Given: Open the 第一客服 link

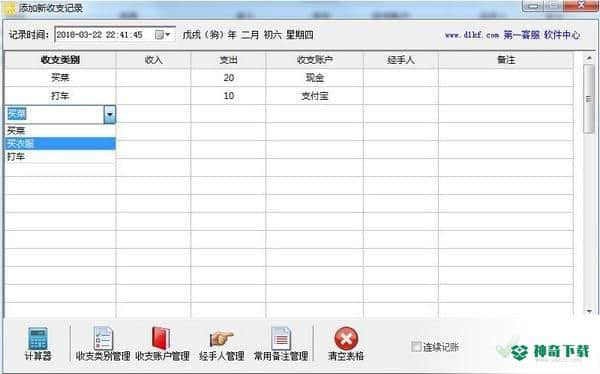Looking at the screenshot, I should [x=521, y=35].
